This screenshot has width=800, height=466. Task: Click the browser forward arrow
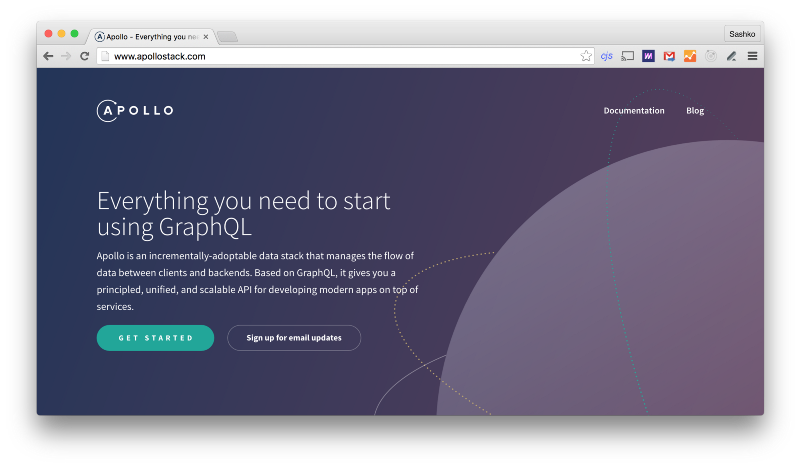(x=66, y=56)
